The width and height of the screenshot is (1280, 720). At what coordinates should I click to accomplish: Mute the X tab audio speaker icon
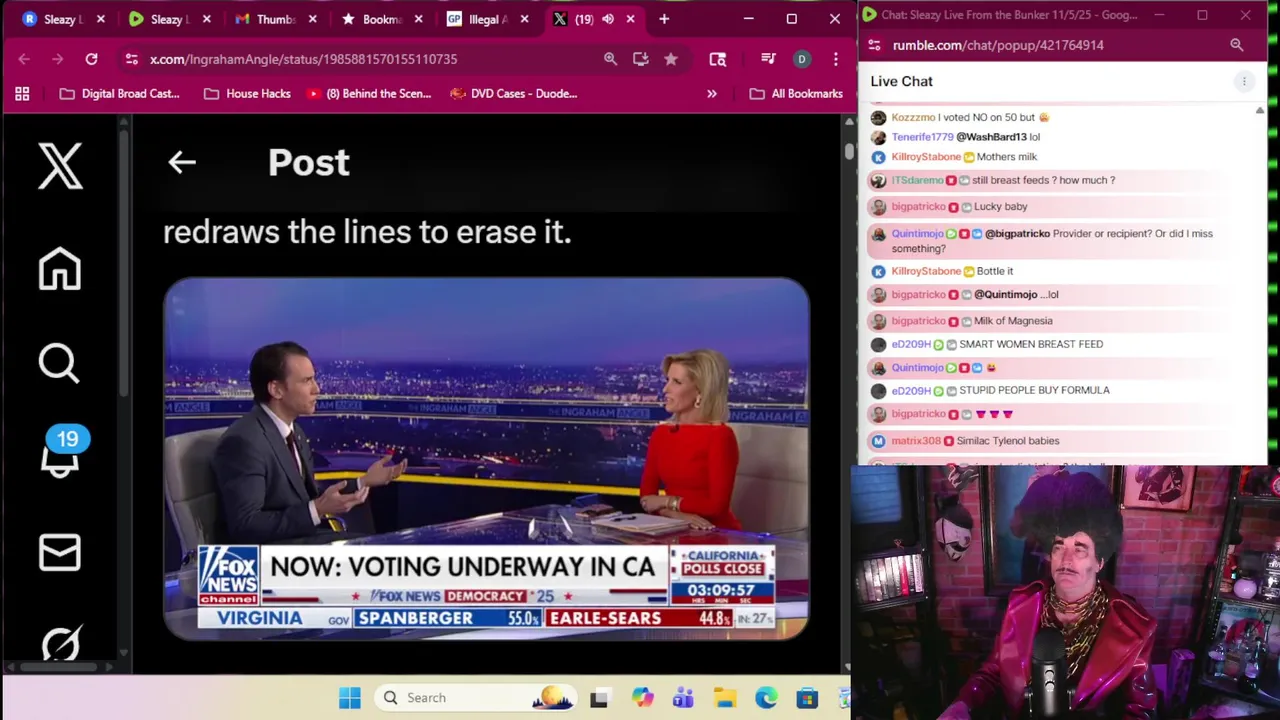[608, 19]
